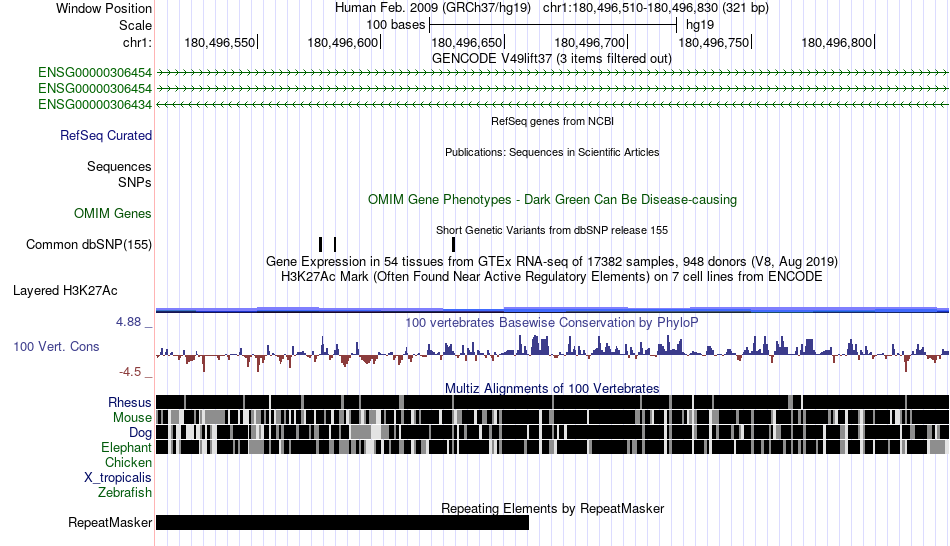The height and width of the screenshot is (546, 950).
Task: Click the hg19 scale label
Action: pos(700,25)
